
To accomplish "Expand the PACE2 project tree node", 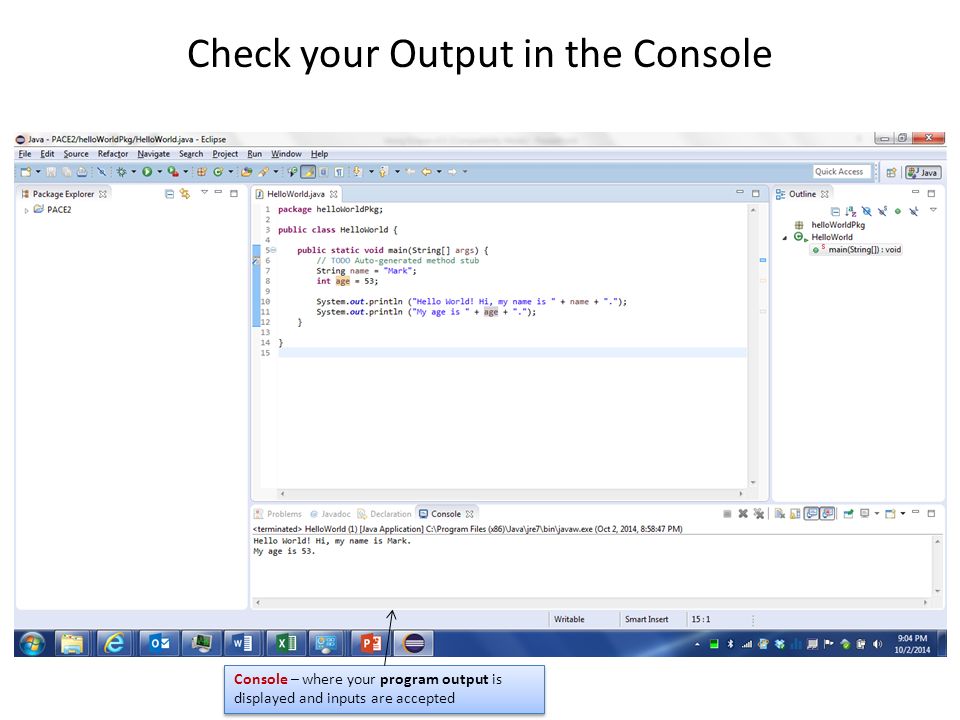I will (x=26, y=210).
